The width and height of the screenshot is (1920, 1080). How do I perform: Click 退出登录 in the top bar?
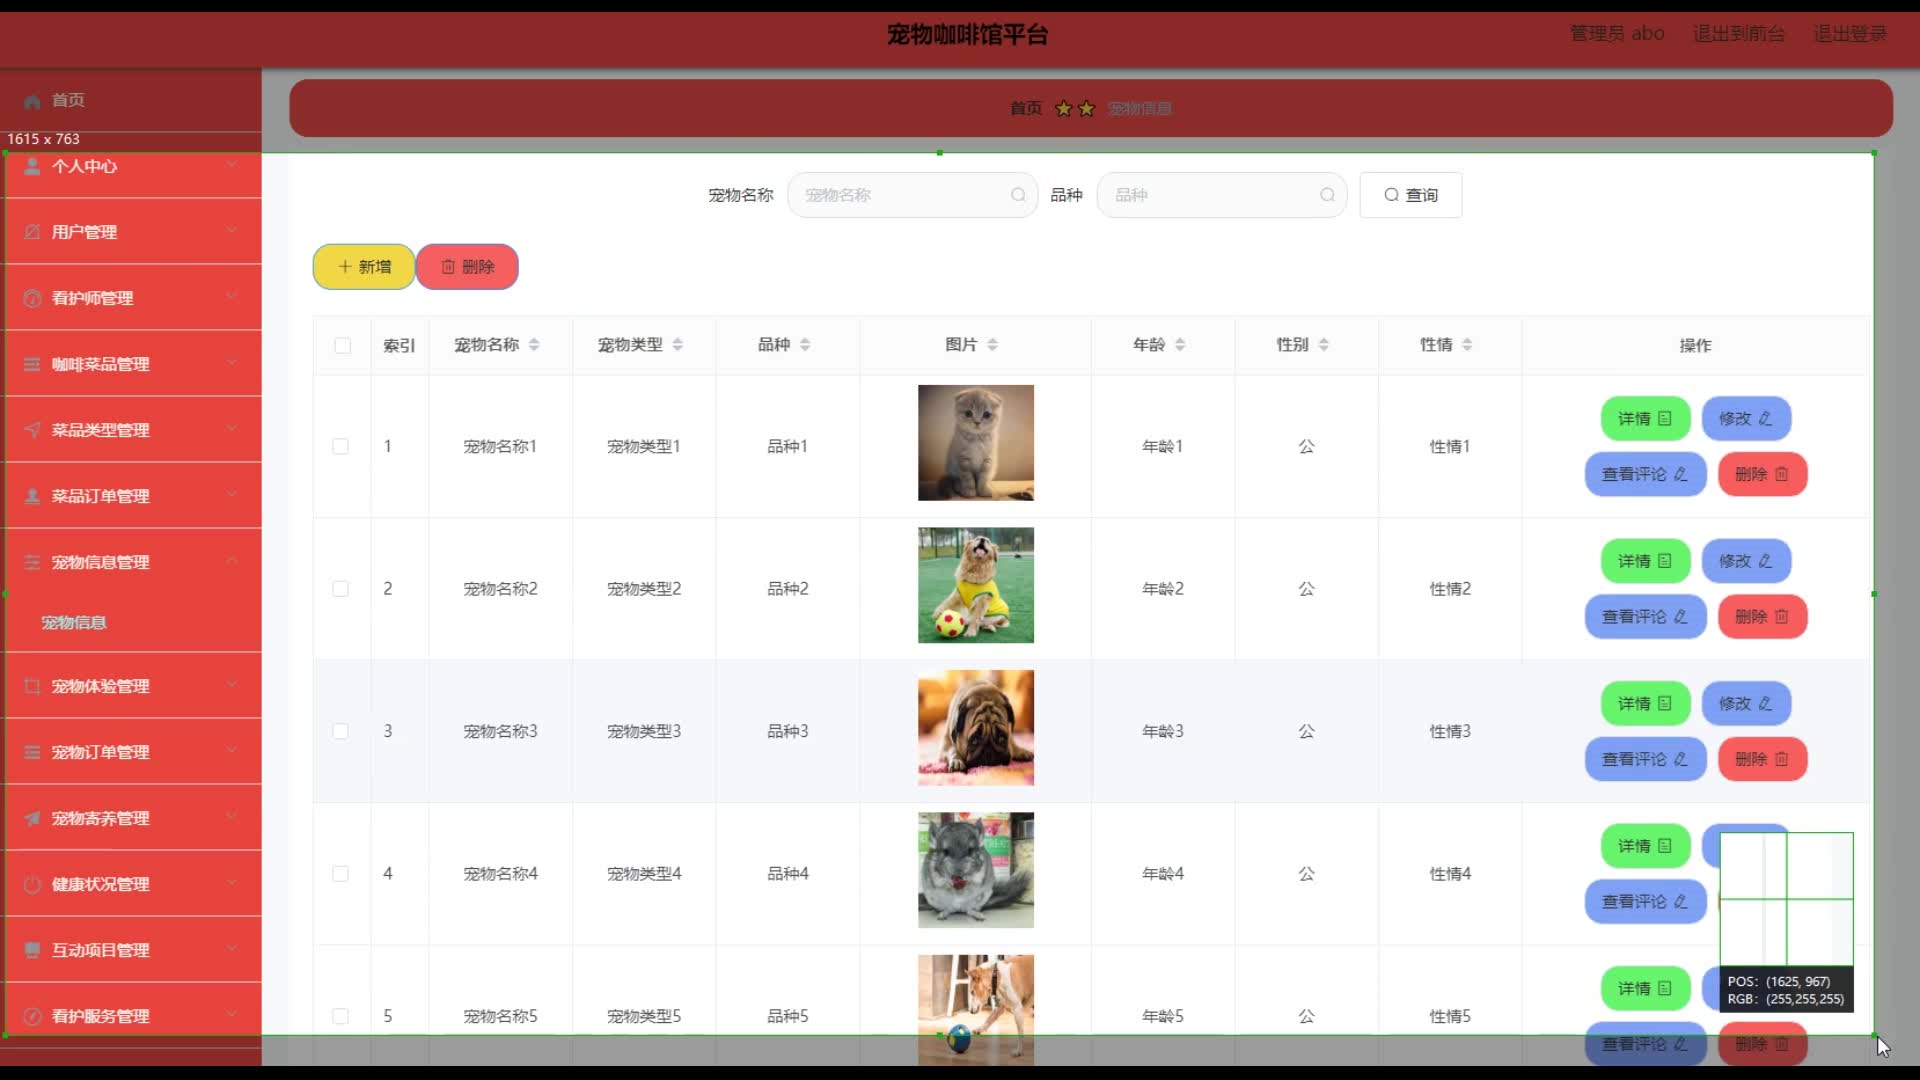click(1849, 34)
